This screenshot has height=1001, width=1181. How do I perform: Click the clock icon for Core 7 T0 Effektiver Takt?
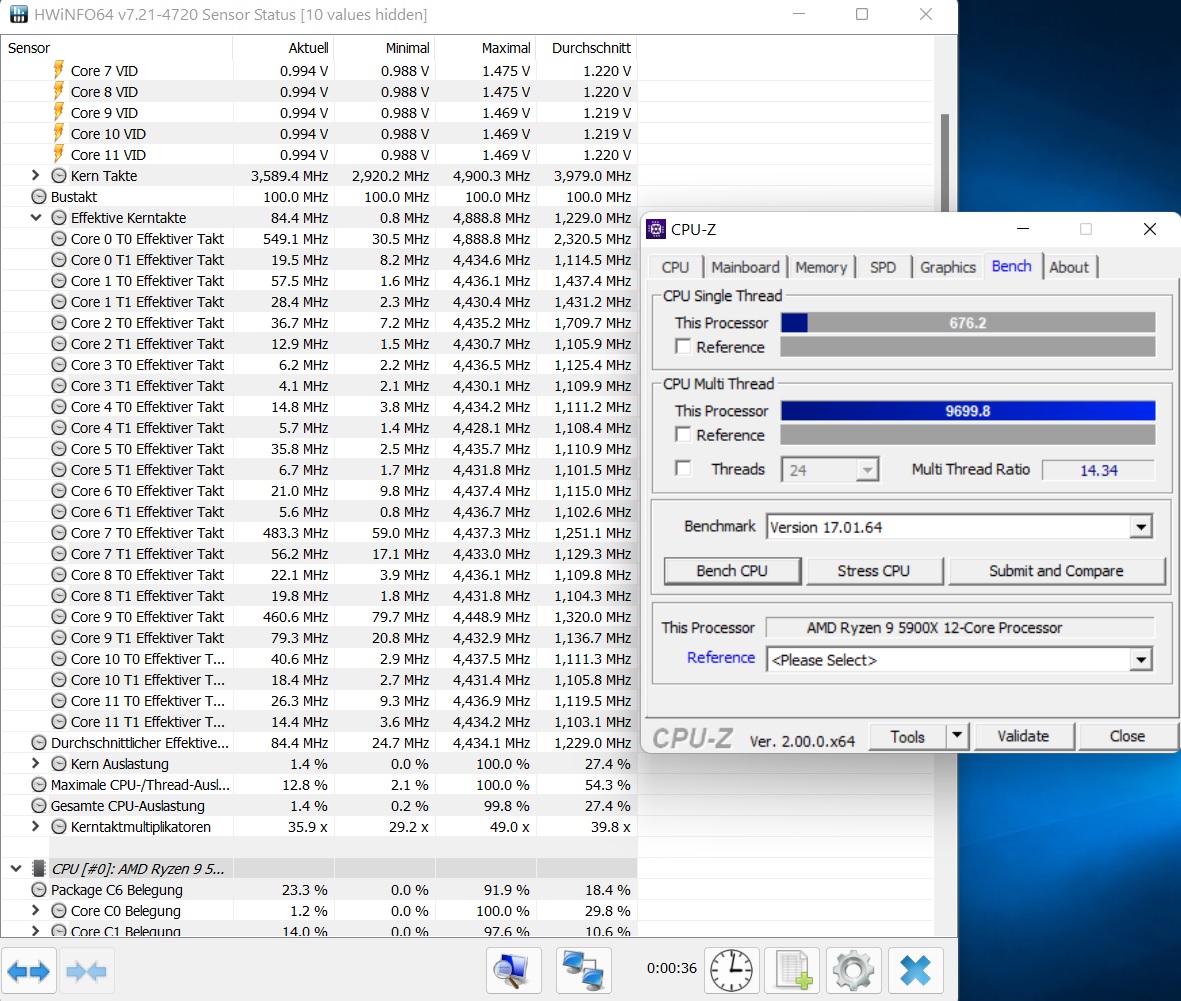tap(59, 533)
